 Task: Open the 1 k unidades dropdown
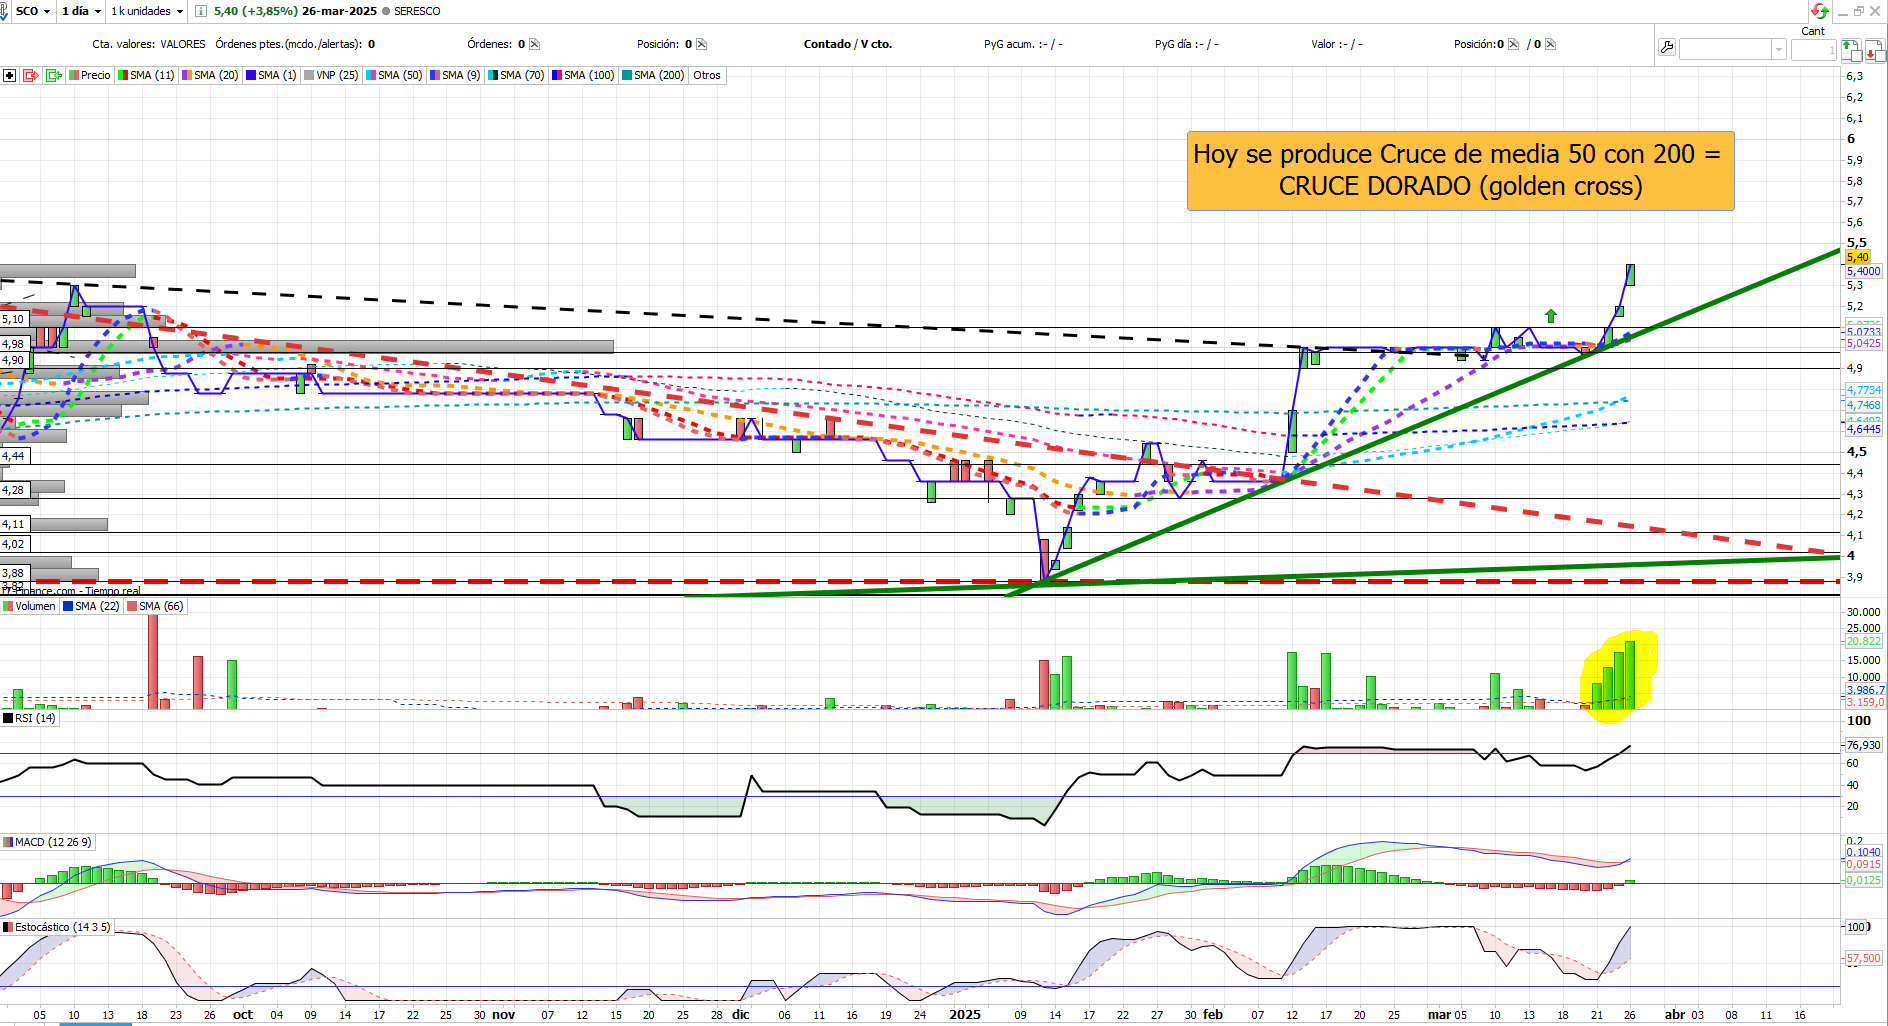point(147,11)
